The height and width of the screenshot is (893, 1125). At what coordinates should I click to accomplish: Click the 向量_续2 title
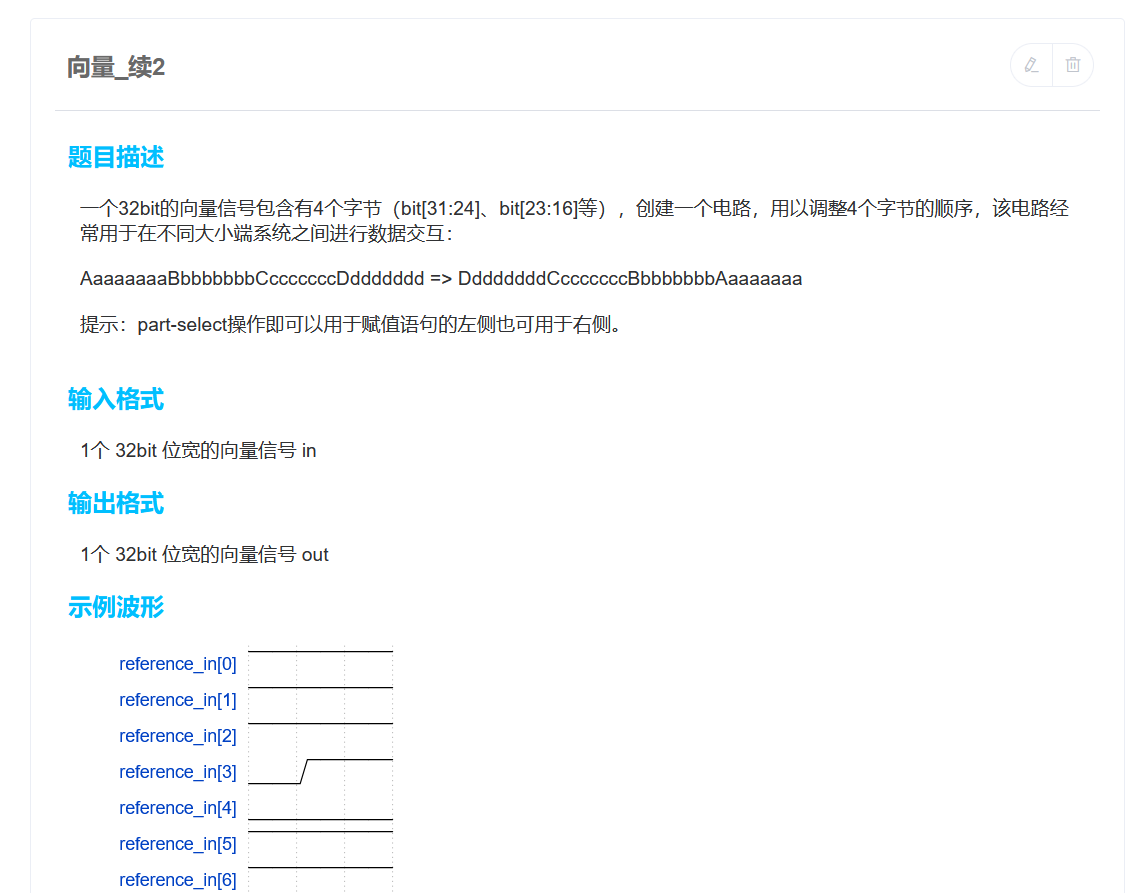pos(116,67)
